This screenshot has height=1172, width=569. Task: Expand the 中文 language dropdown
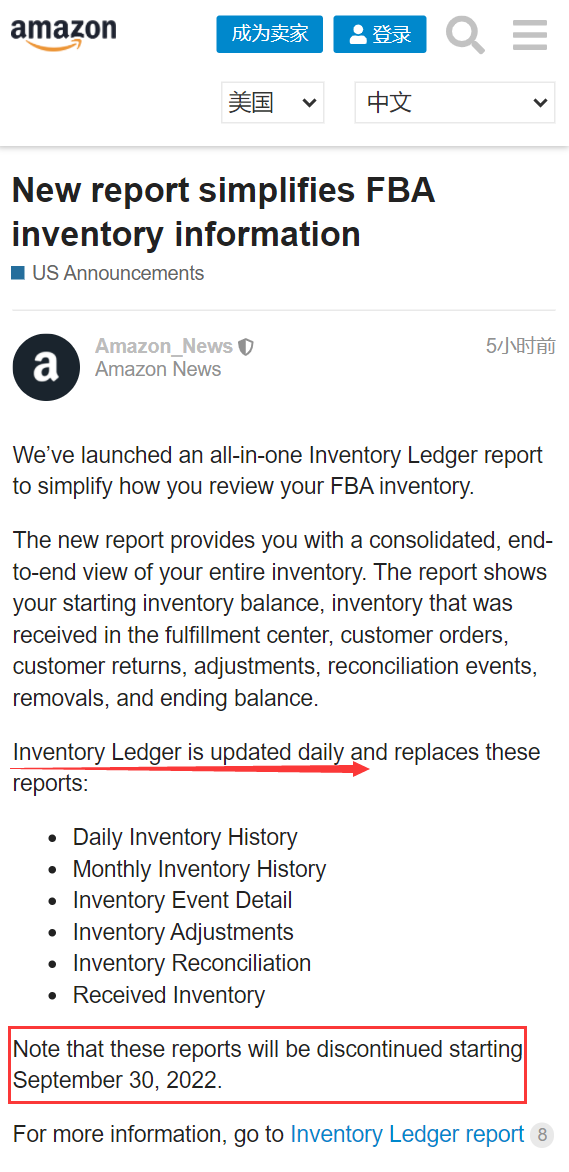(455, 102)
